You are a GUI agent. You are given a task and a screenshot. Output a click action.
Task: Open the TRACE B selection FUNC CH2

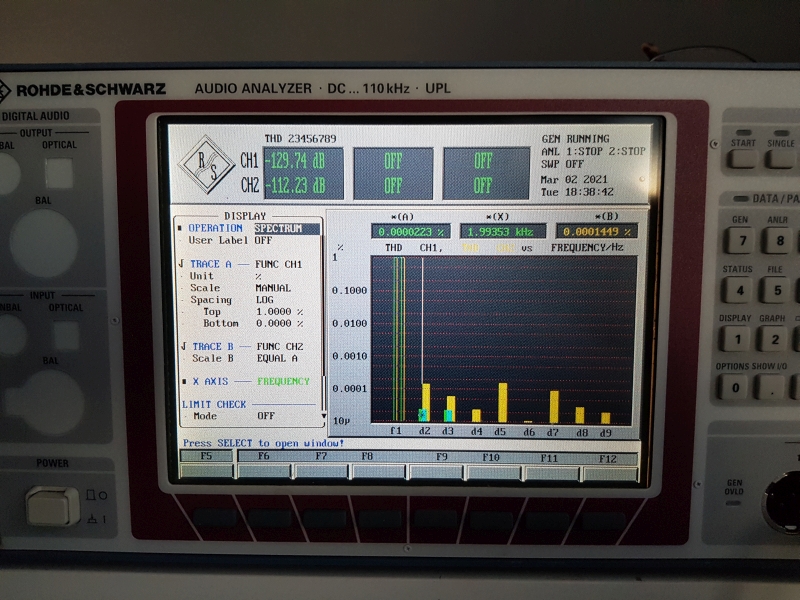pyautogui.click(x=280, y=346)
